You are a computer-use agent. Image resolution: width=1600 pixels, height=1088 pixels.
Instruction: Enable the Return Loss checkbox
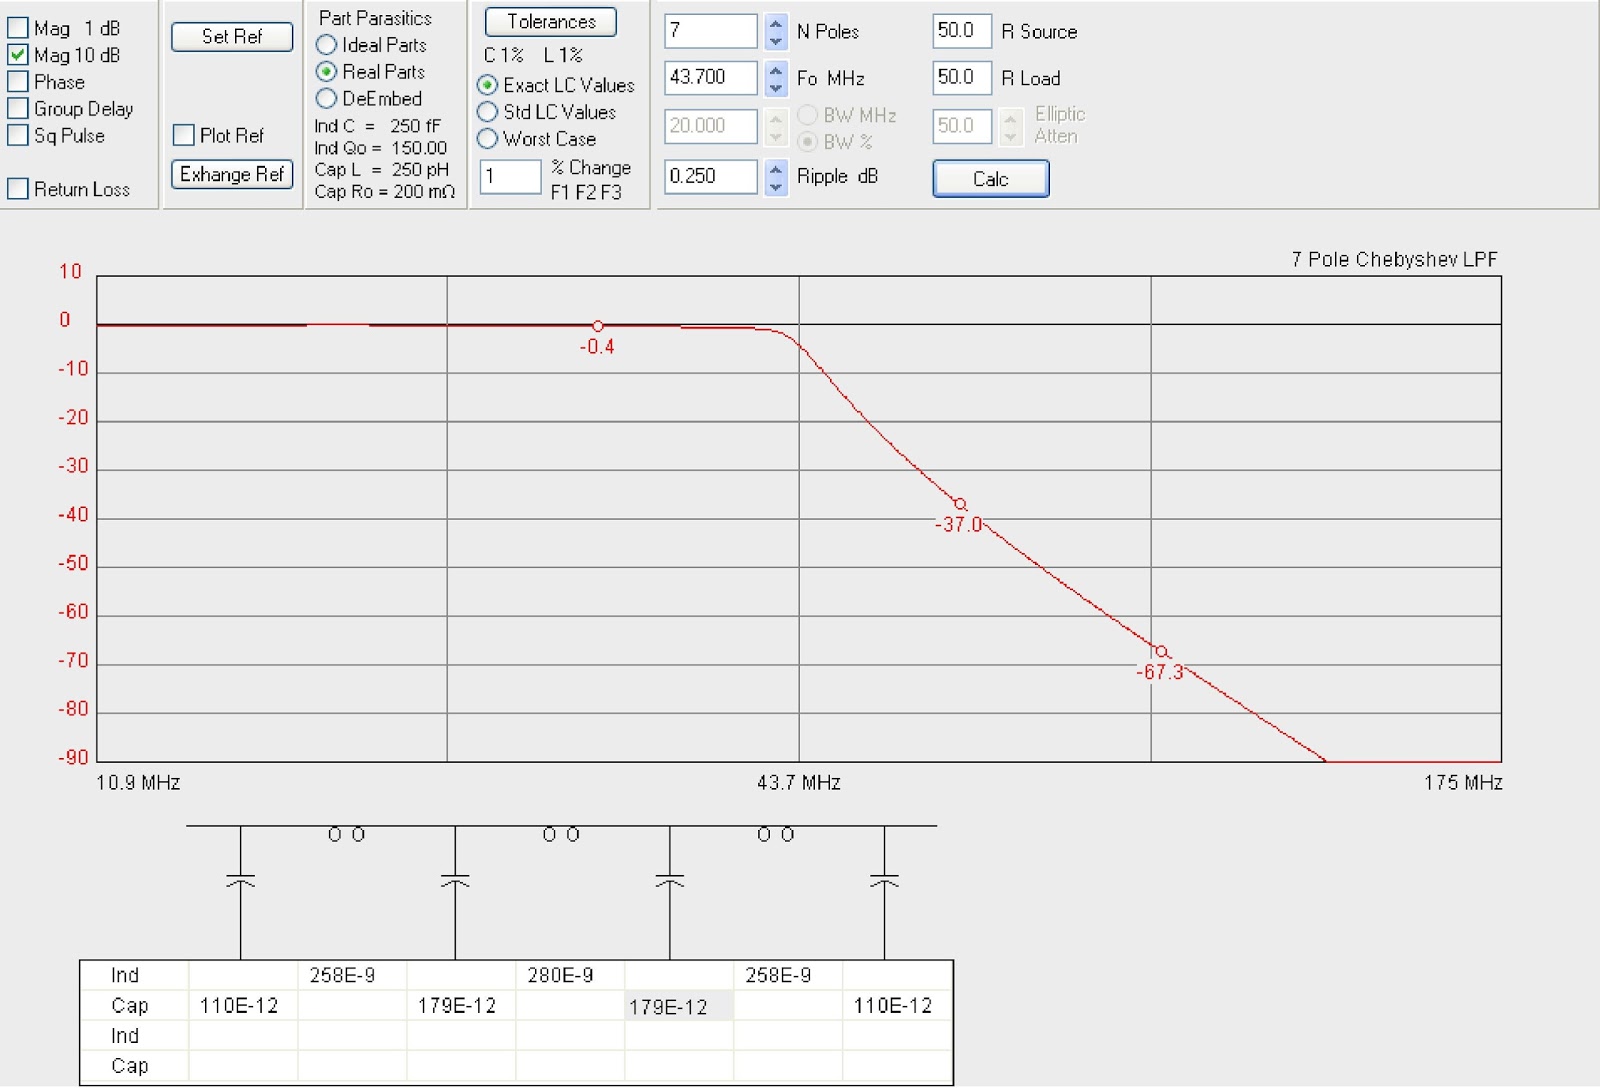[x=18, y=189]
